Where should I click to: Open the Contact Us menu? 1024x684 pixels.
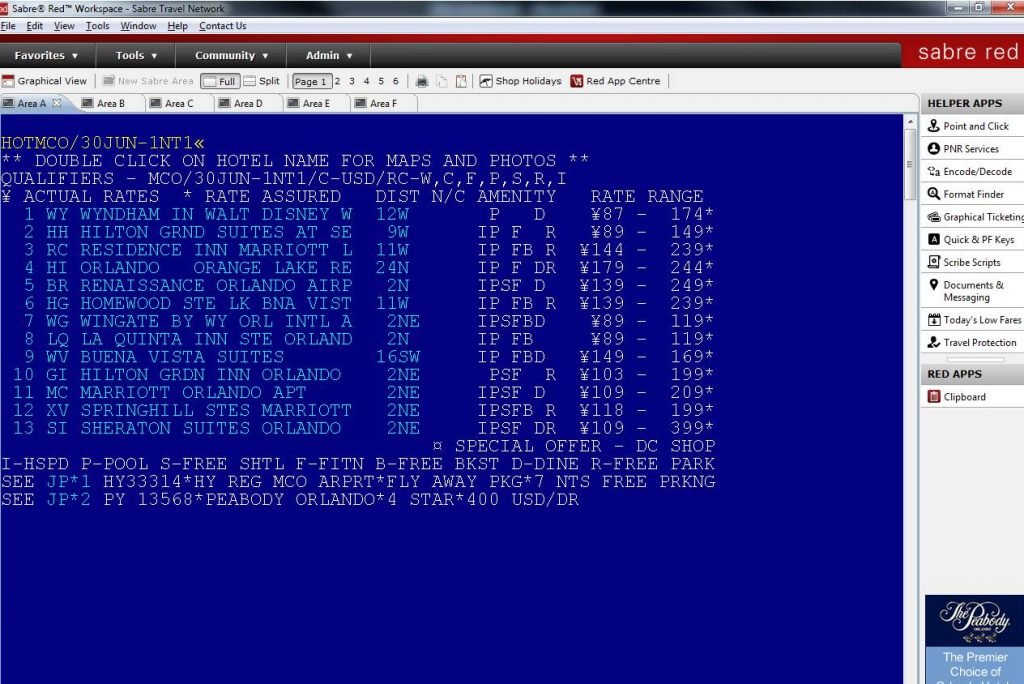223,26
